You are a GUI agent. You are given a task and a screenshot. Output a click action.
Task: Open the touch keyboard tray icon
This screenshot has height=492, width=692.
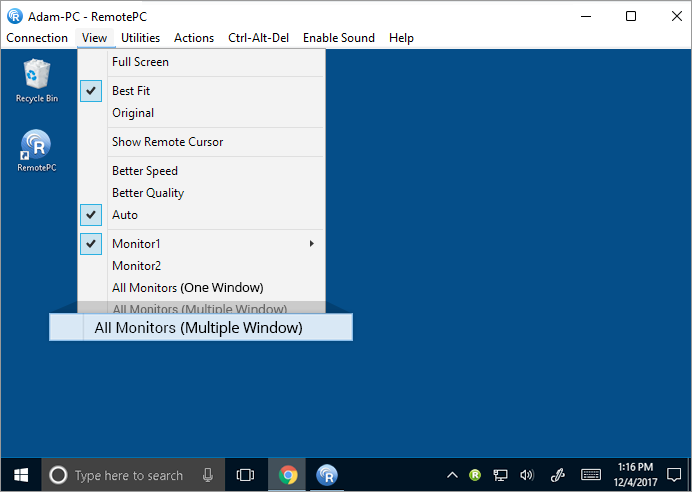click(590, 475)
